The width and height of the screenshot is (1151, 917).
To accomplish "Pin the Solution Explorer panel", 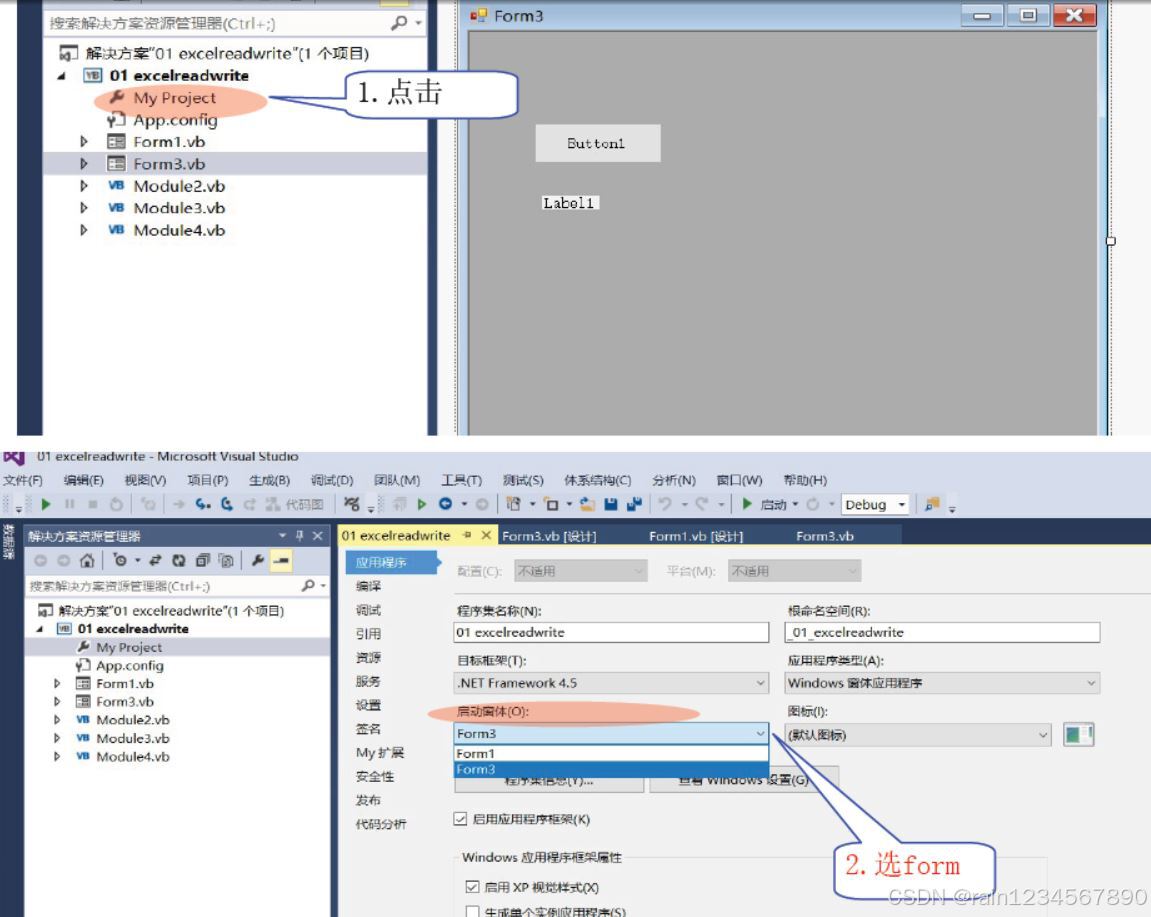I will tap(299, 536).
